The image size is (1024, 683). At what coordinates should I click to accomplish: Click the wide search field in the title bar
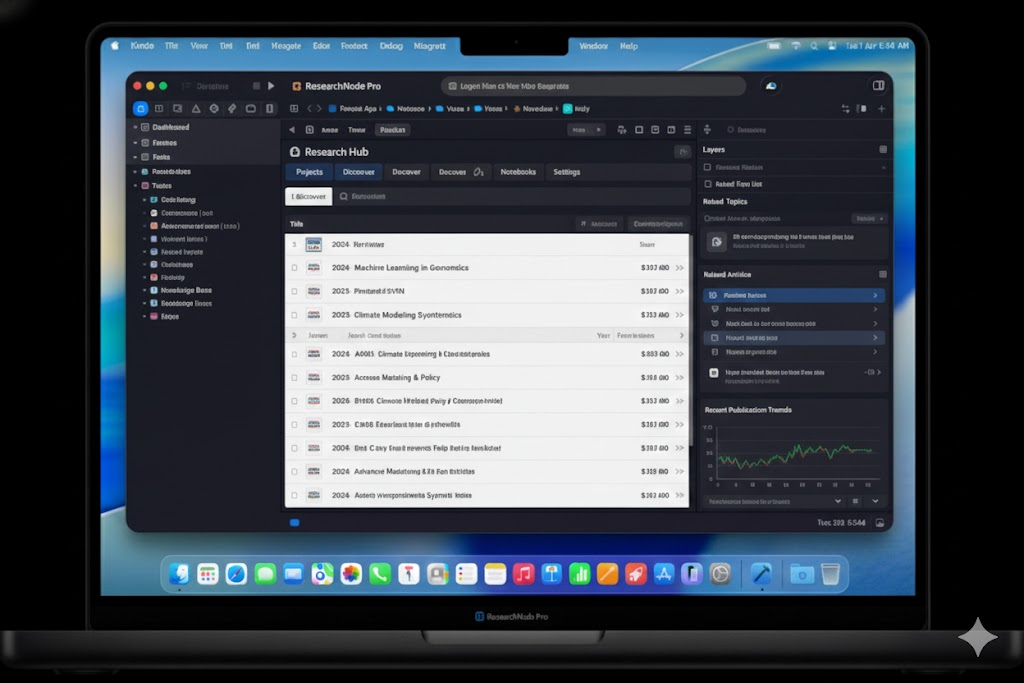(594, 86)
